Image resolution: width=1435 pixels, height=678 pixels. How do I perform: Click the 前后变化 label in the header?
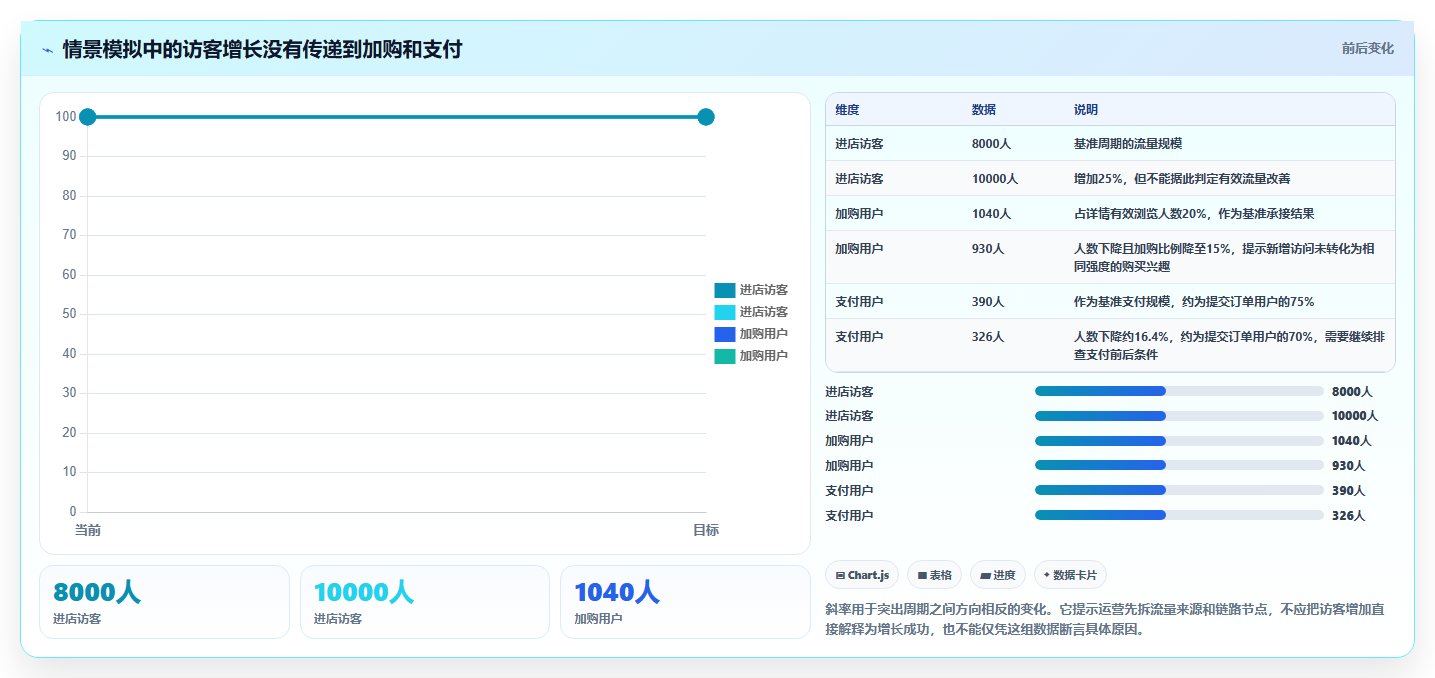click(1367, 48)
